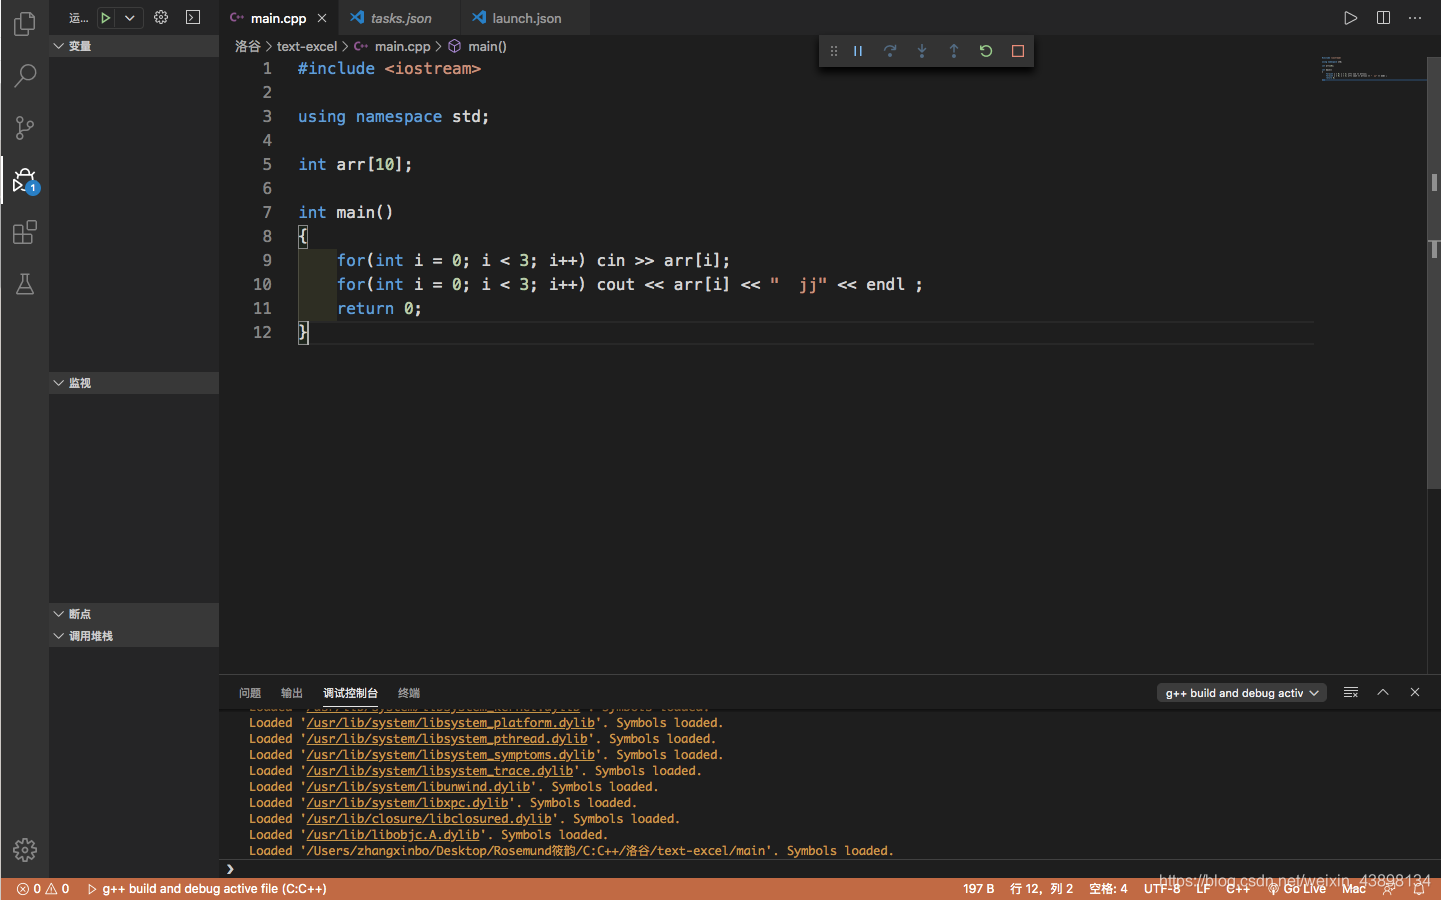The height and width of the screenshot is (900, 1441).
Task: Select the text-excel breadcrumb folder
Action: click(307, 46)
